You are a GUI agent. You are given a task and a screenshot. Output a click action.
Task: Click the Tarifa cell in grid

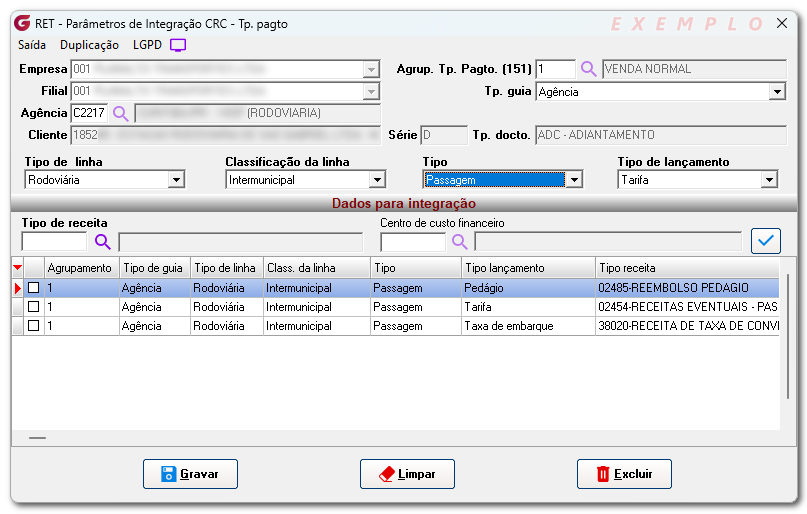coord(528,307)
